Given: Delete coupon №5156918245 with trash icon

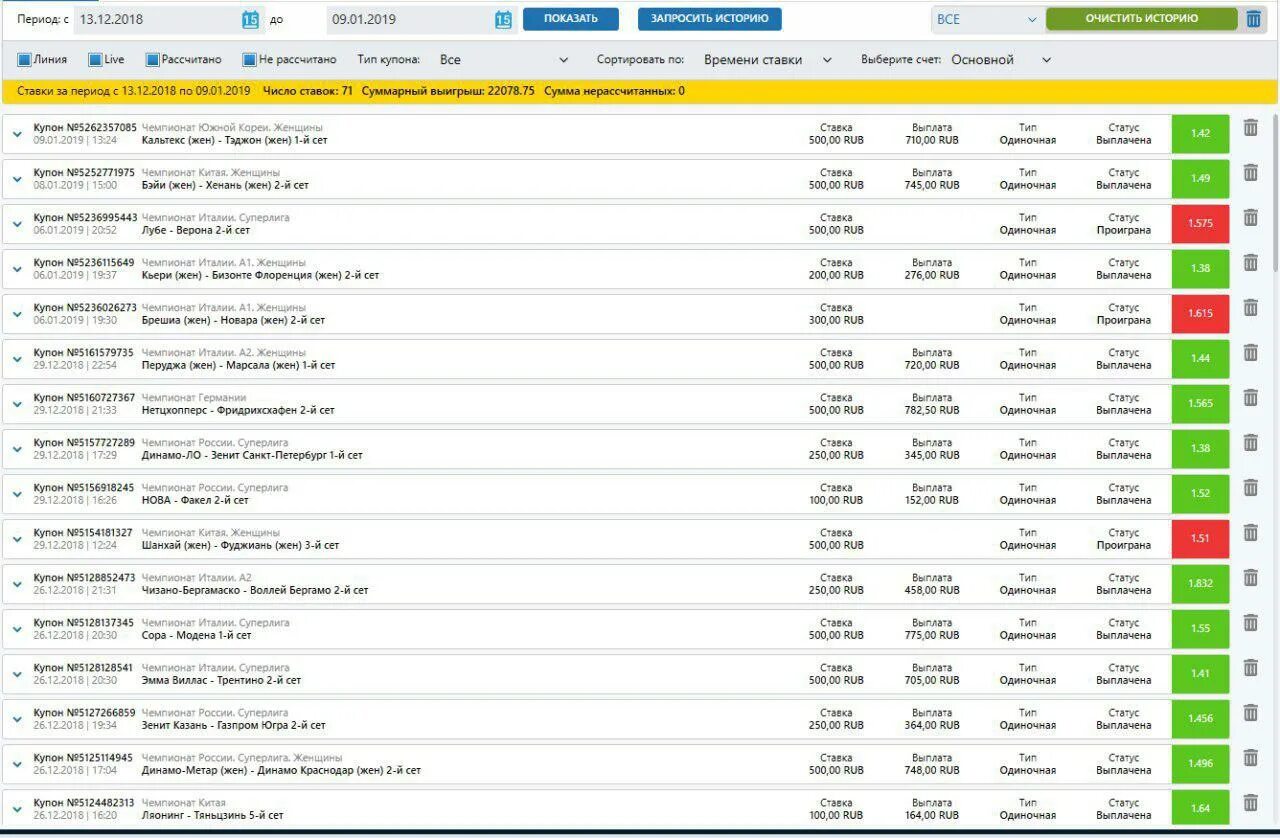Looking at the screenshot, I should (x=1251, y=488).
